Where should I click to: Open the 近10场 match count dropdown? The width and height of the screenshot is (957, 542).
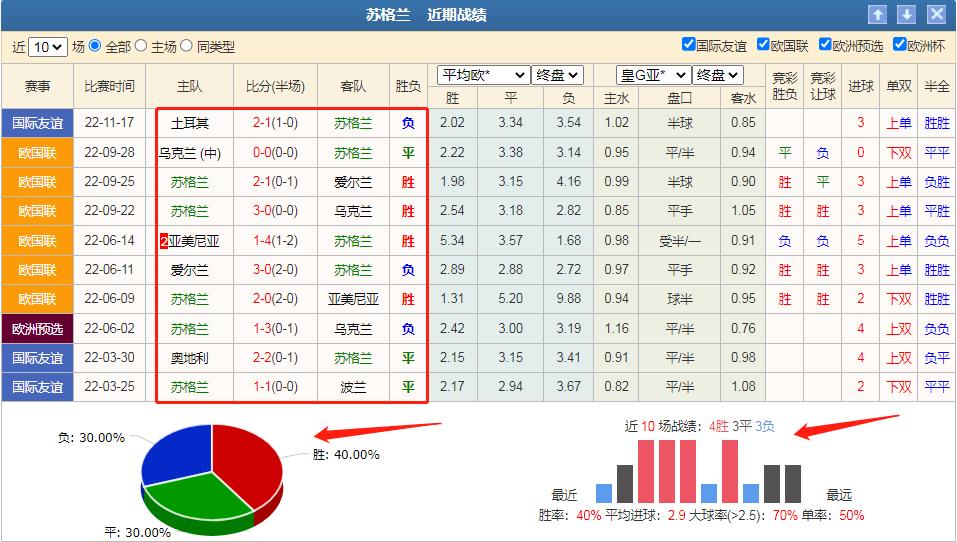click(48, 47)
